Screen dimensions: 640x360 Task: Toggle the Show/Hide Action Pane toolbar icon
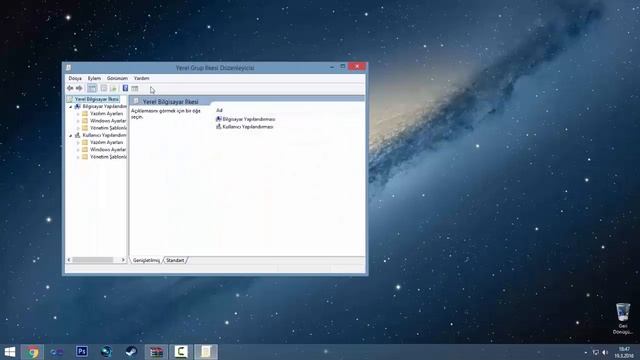tap(135, 88)
